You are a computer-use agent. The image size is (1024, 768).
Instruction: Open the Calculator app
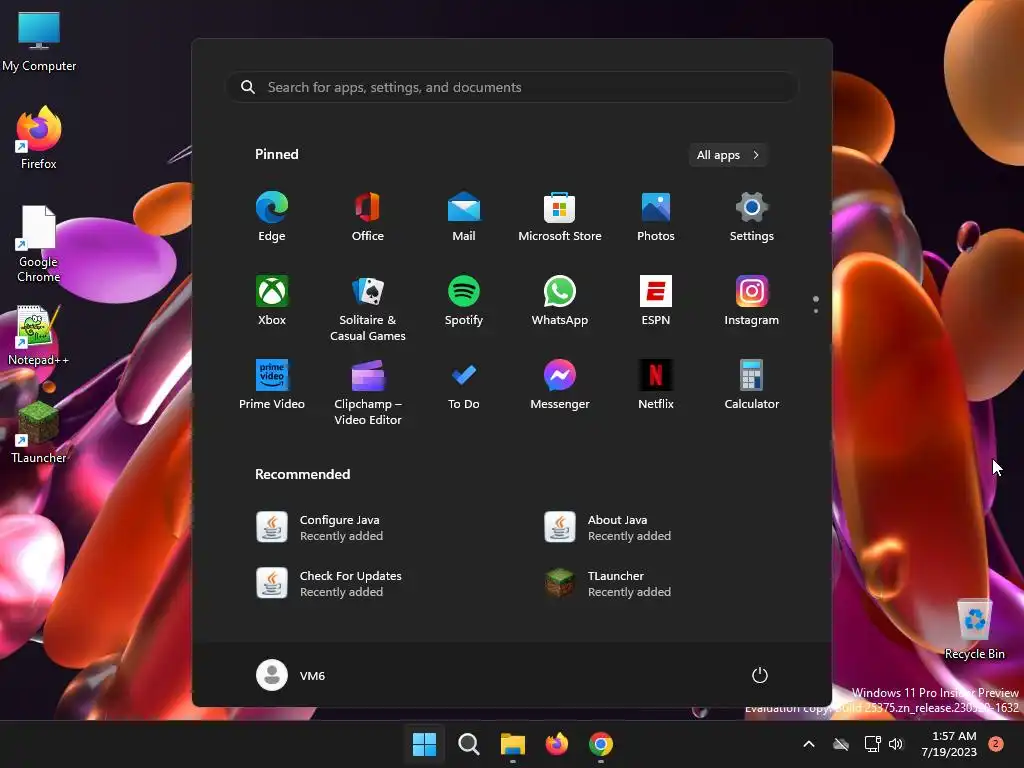click(752, 385)
